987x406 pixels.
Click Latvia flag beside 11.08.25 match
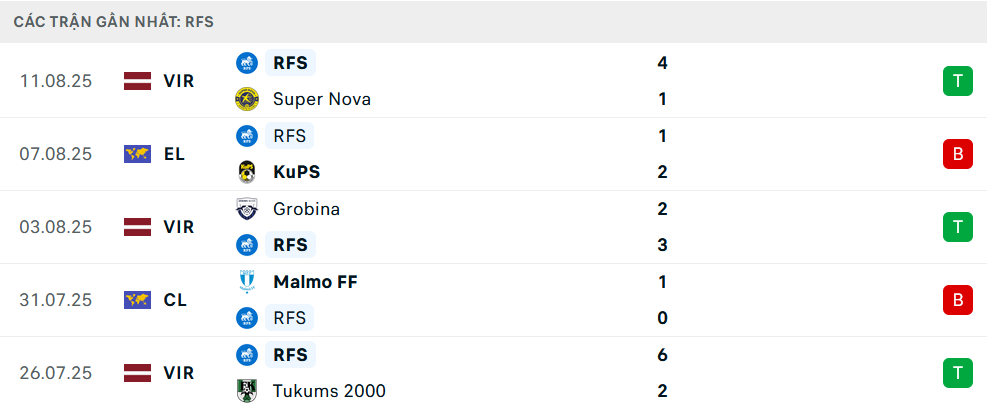(137, 81)
